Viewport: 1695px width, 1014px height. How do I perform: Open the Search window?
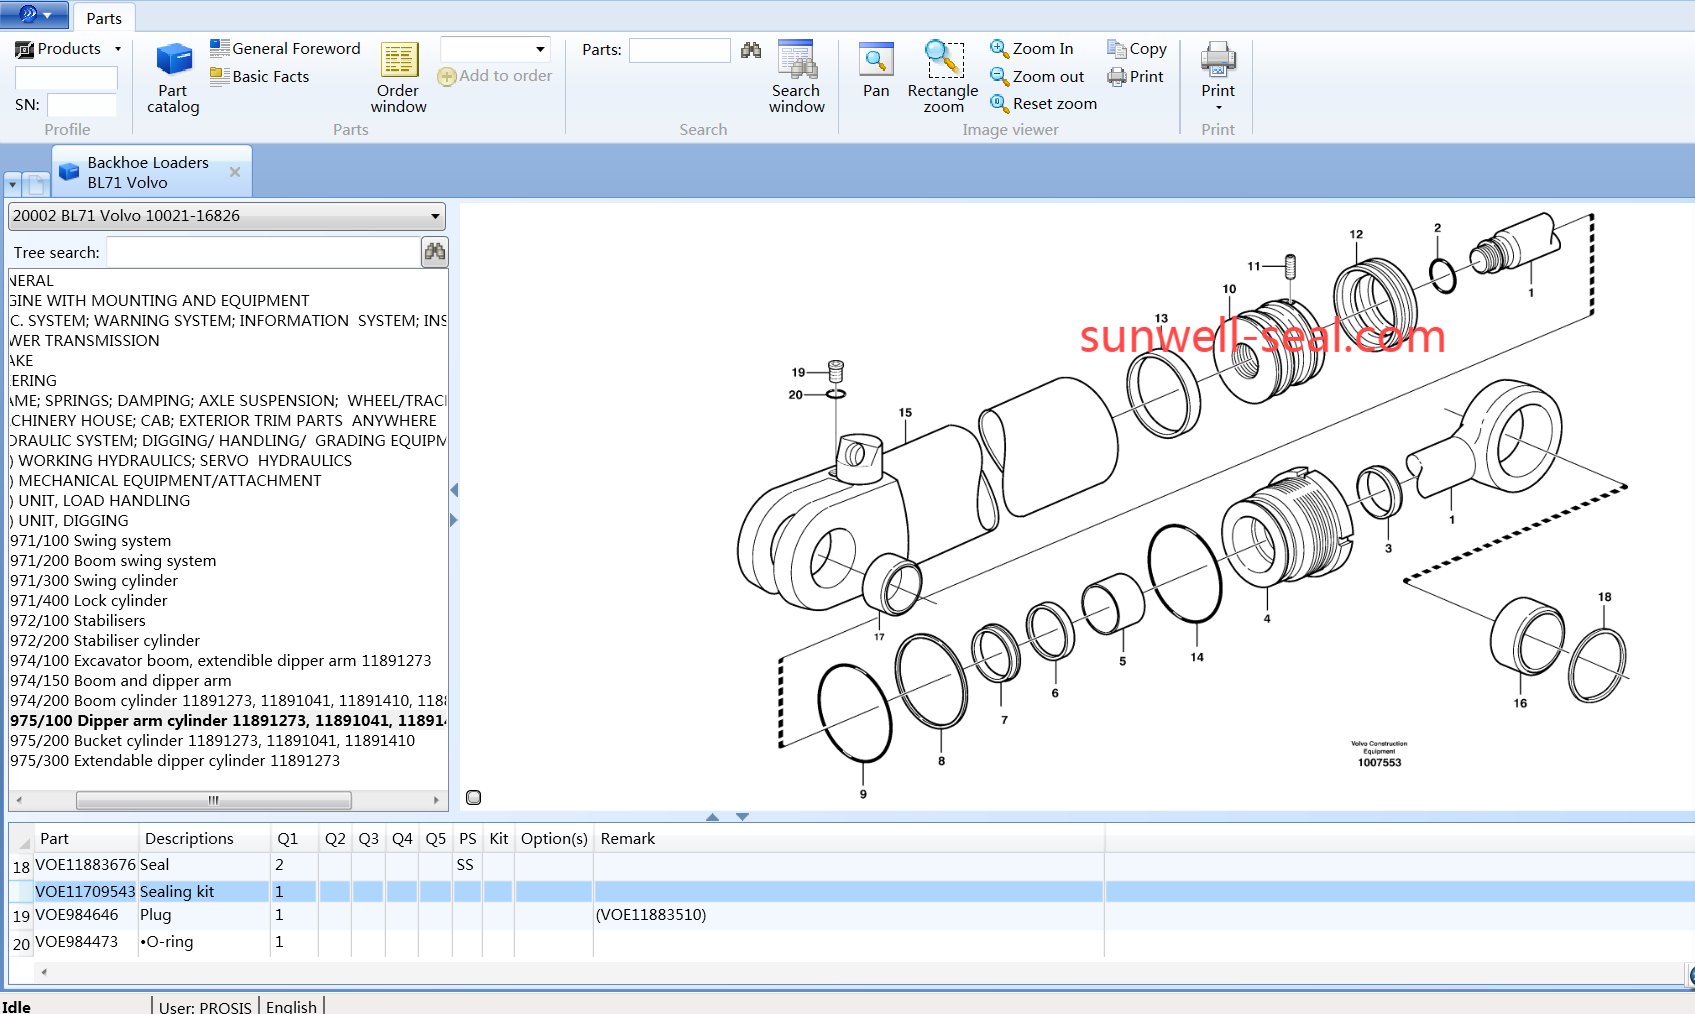click(x=796, y=77)
